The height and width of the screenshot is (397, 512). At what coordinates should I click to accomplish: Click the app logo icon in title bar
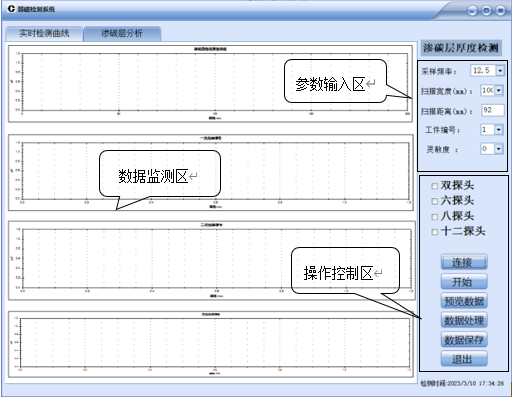pyautogui.click(x=11, y=9)
